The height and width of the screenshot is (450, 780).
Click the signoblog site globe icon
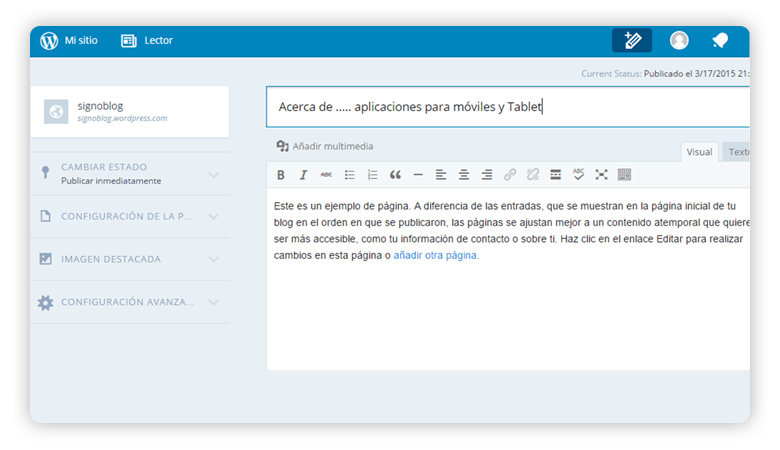click(x=56, y=111)
